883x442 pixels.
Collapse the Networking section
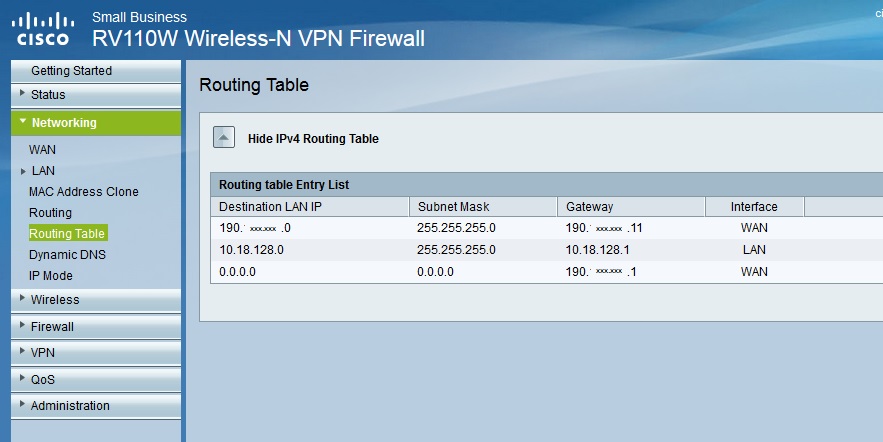point(96,123)
